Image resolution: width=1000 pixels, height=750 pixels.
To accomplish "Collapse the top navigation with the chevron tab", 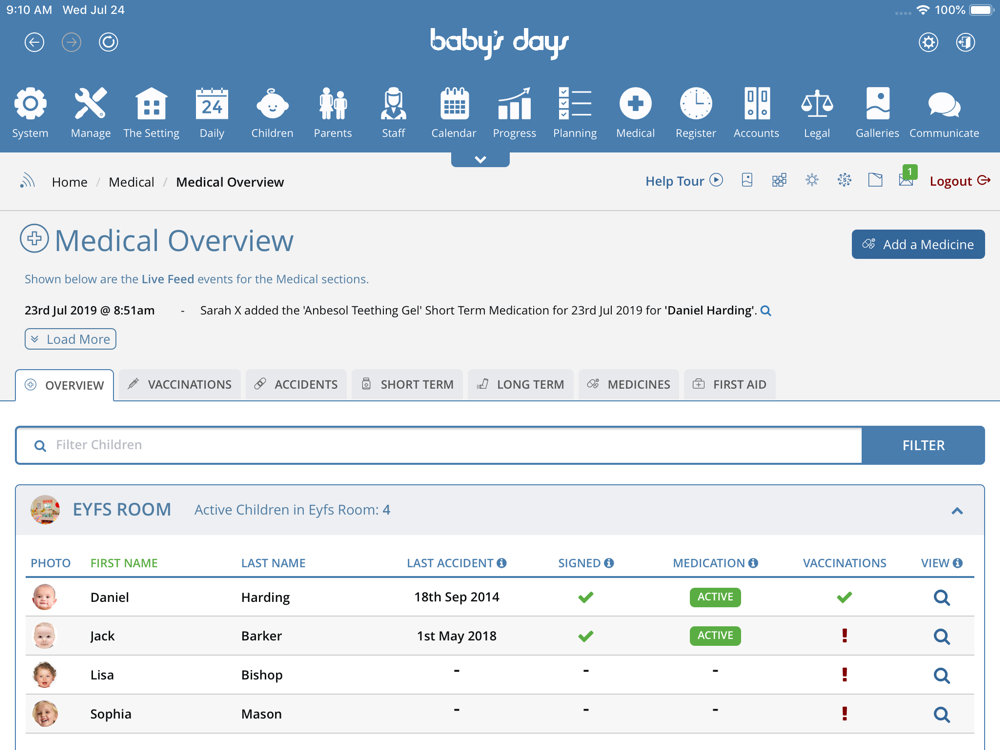I will [480, 159].
